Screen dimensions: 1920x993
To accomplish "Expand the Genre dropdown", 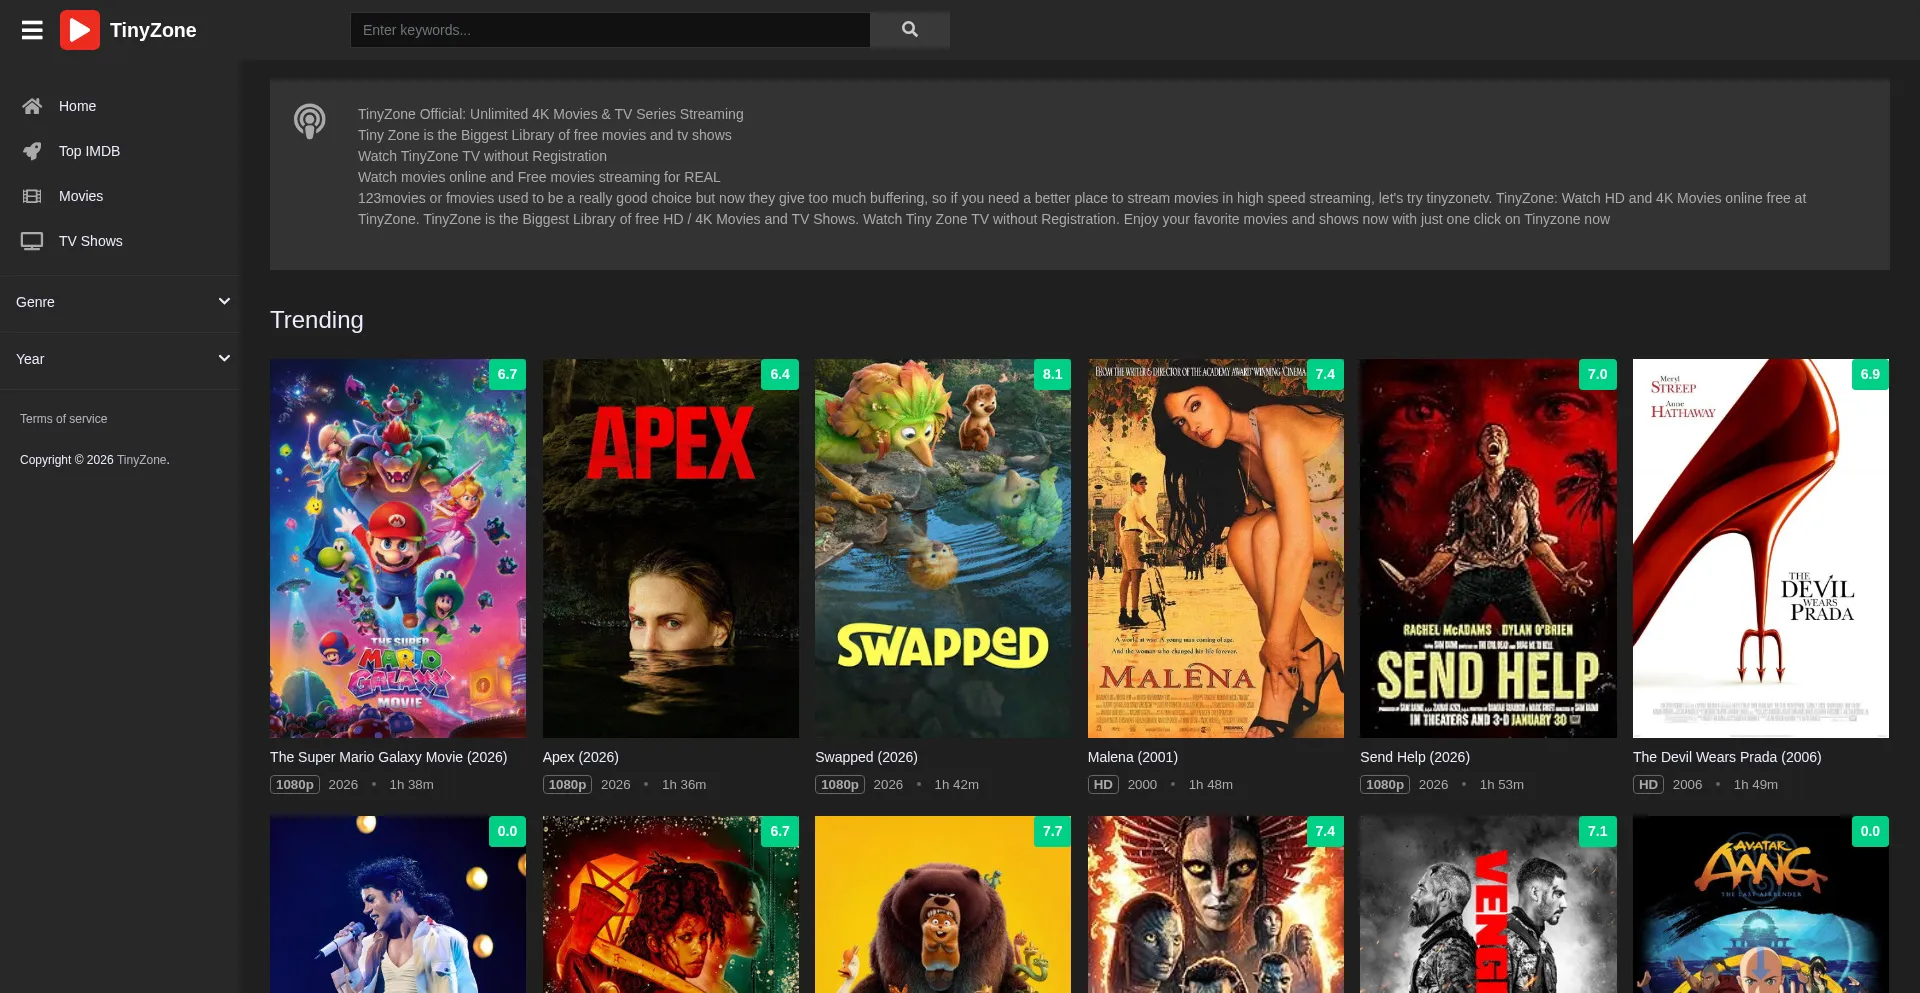I will tap(120, 302).
